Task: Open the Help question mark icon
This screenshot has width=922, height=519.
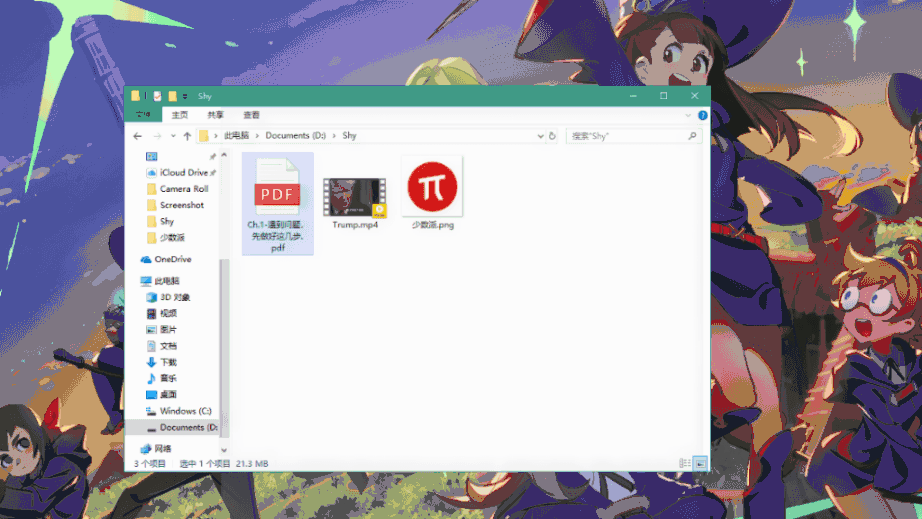Action: [x=702, y=115]
